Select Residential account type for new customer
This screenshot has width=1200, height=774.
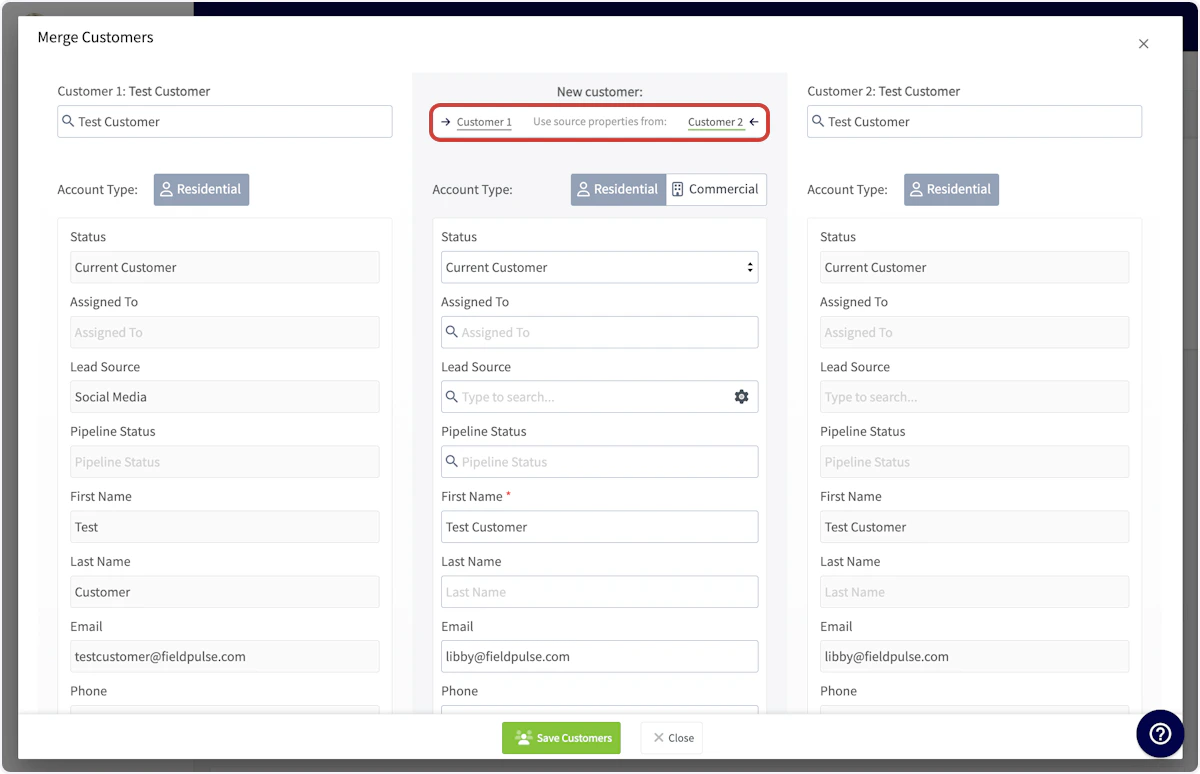pyautogui.click(x=618, y=189)
